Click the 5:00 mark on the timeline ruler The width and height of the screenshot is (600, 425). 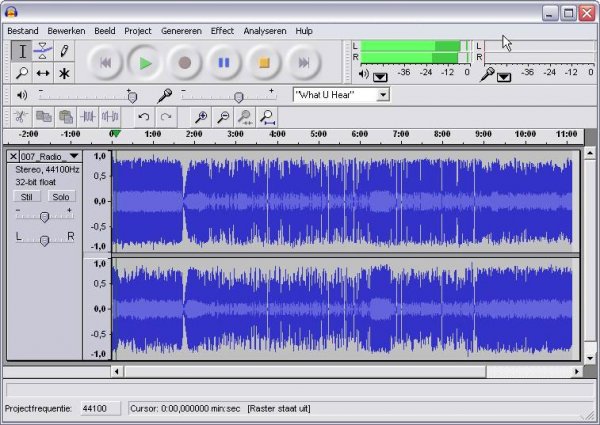click(318, 134)
